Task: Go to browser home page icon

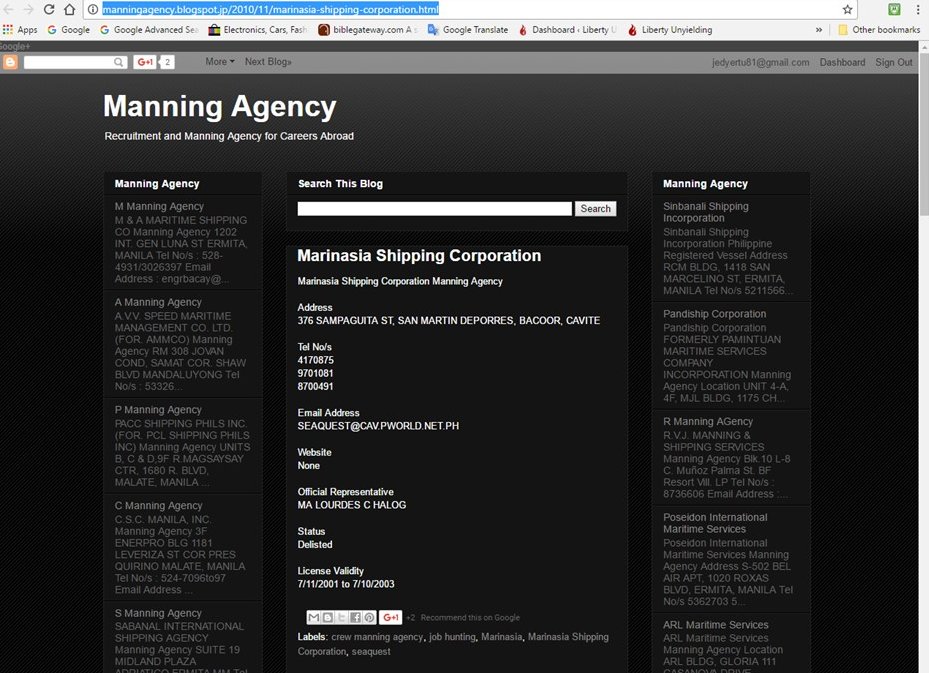Action: 70,9
